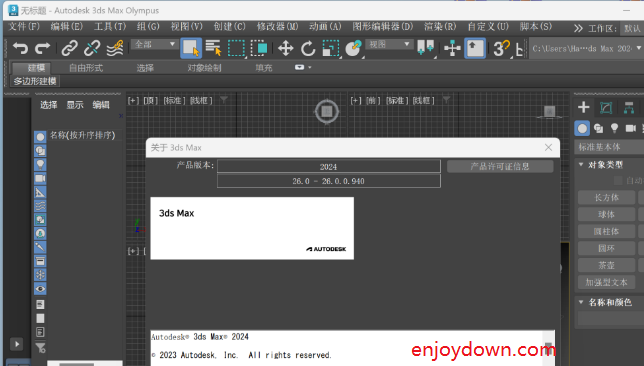Activate the Select and Link tool
This screenshot has width=644, height=366.
tap(69, 48)
